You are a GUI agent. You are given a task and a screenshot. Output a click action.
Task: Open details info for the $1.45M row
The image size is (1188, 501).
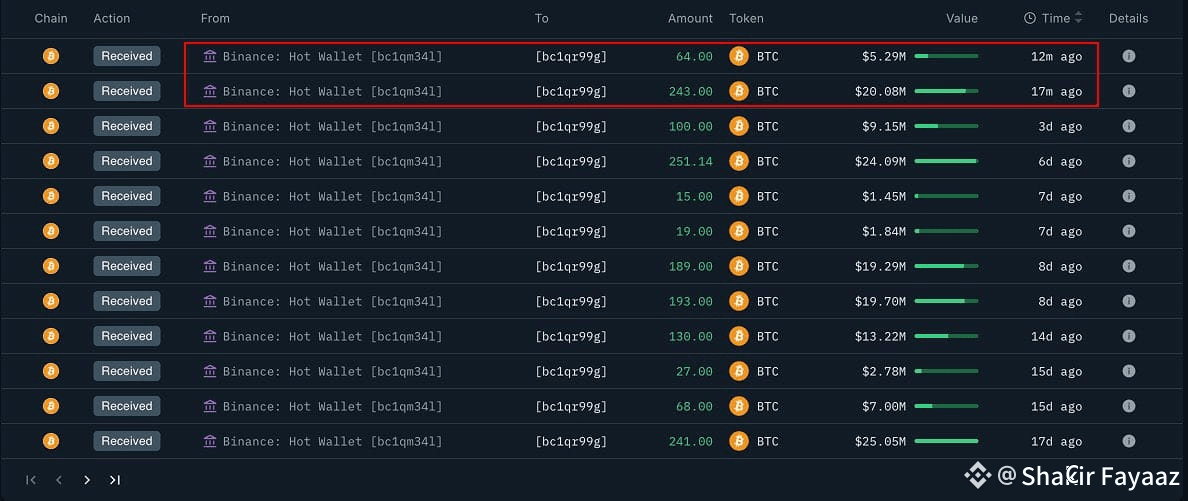(x=1128, y=196)
